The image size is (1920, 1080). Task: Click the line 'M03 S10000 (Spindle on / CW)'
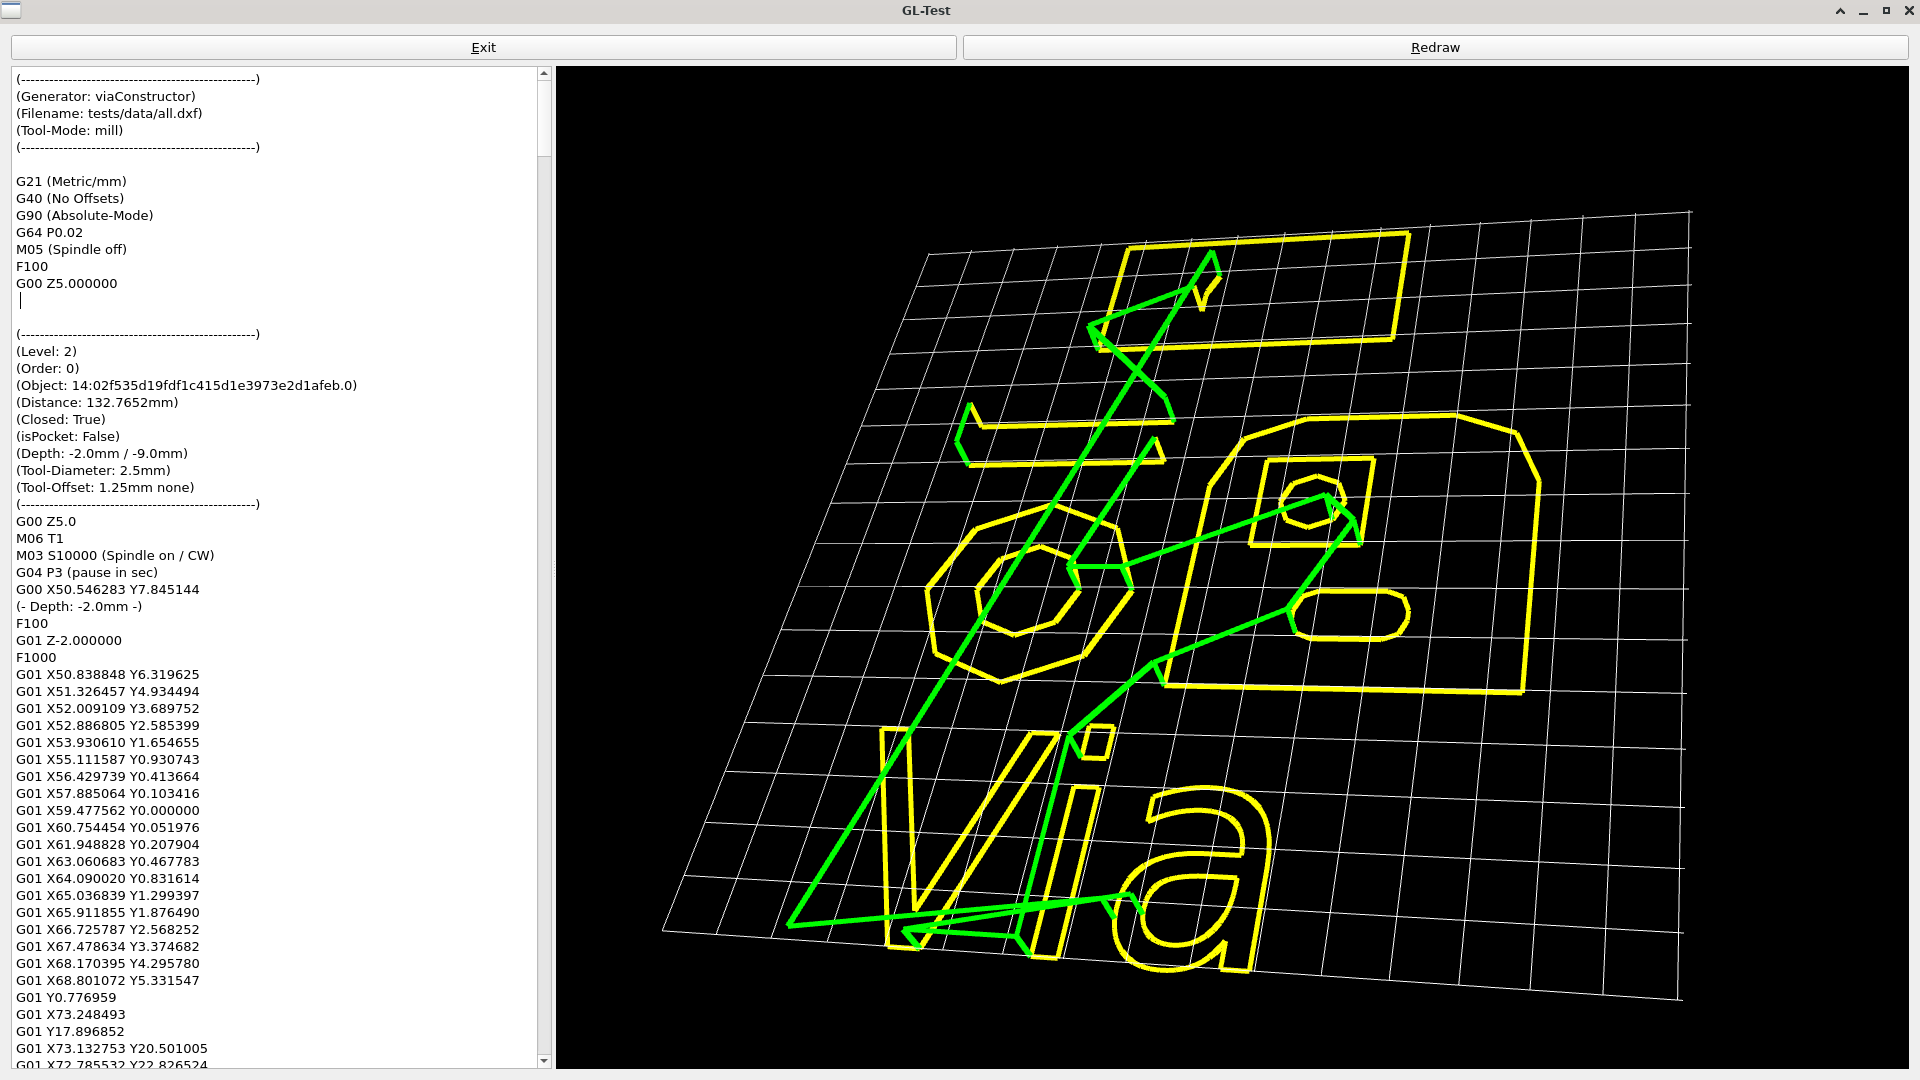click(115, 556)
